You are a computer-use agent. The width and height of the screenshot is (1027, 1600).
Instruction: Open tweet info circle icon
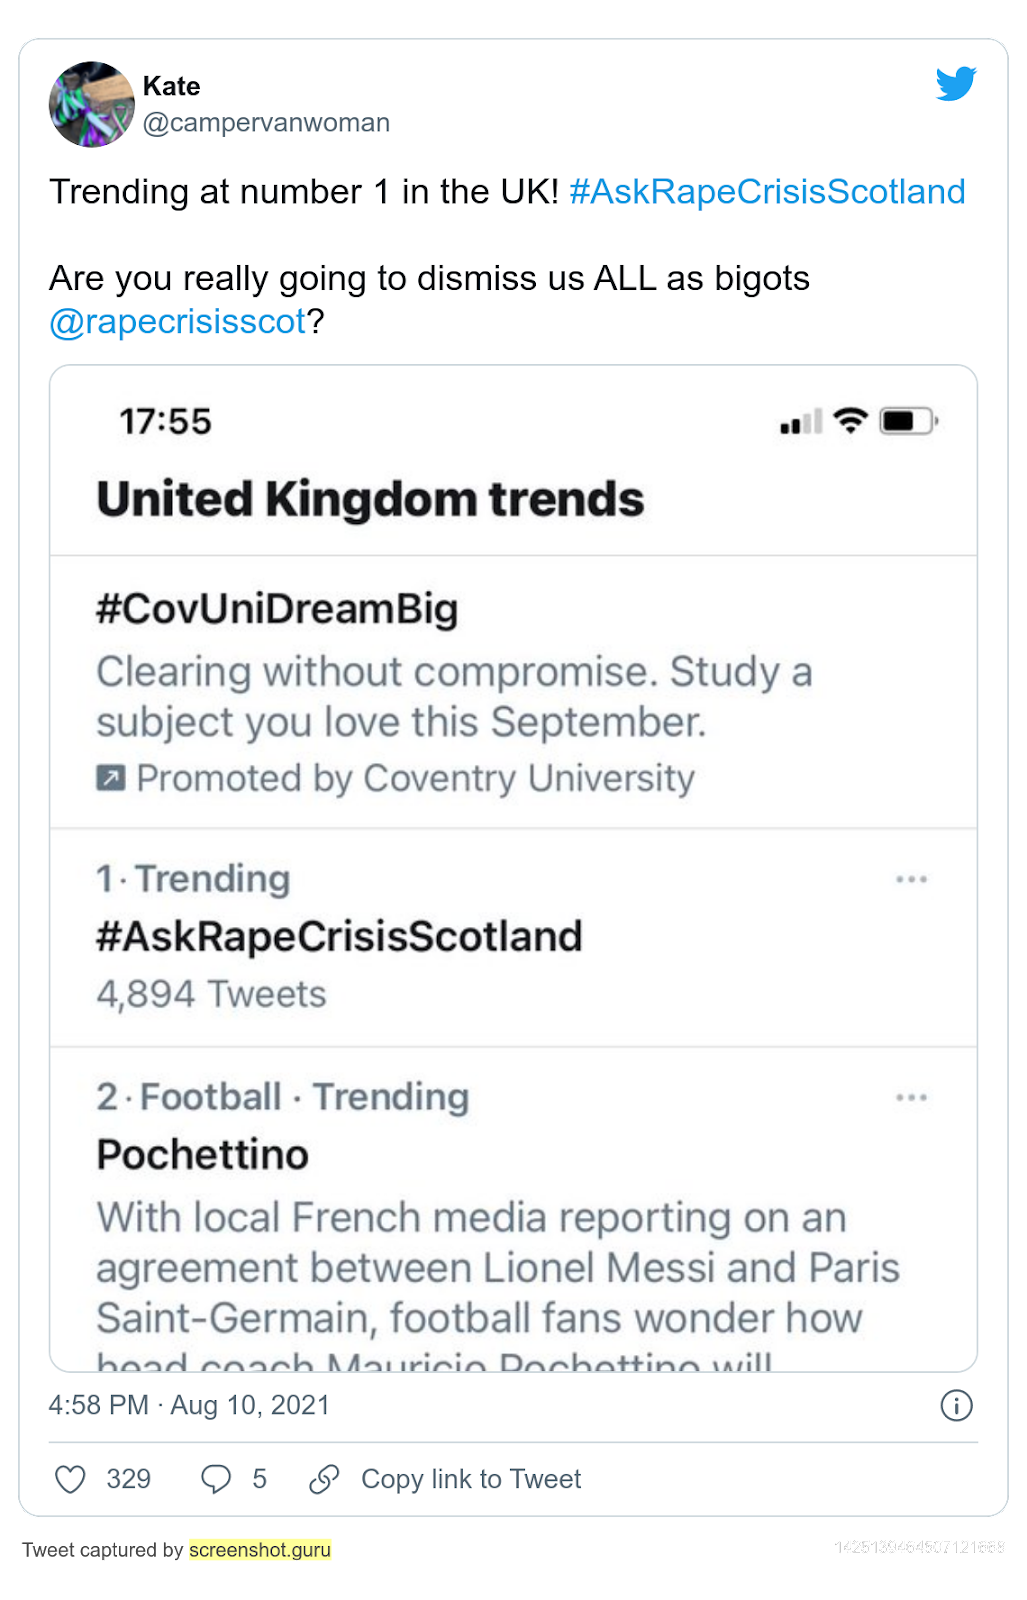956,1406
